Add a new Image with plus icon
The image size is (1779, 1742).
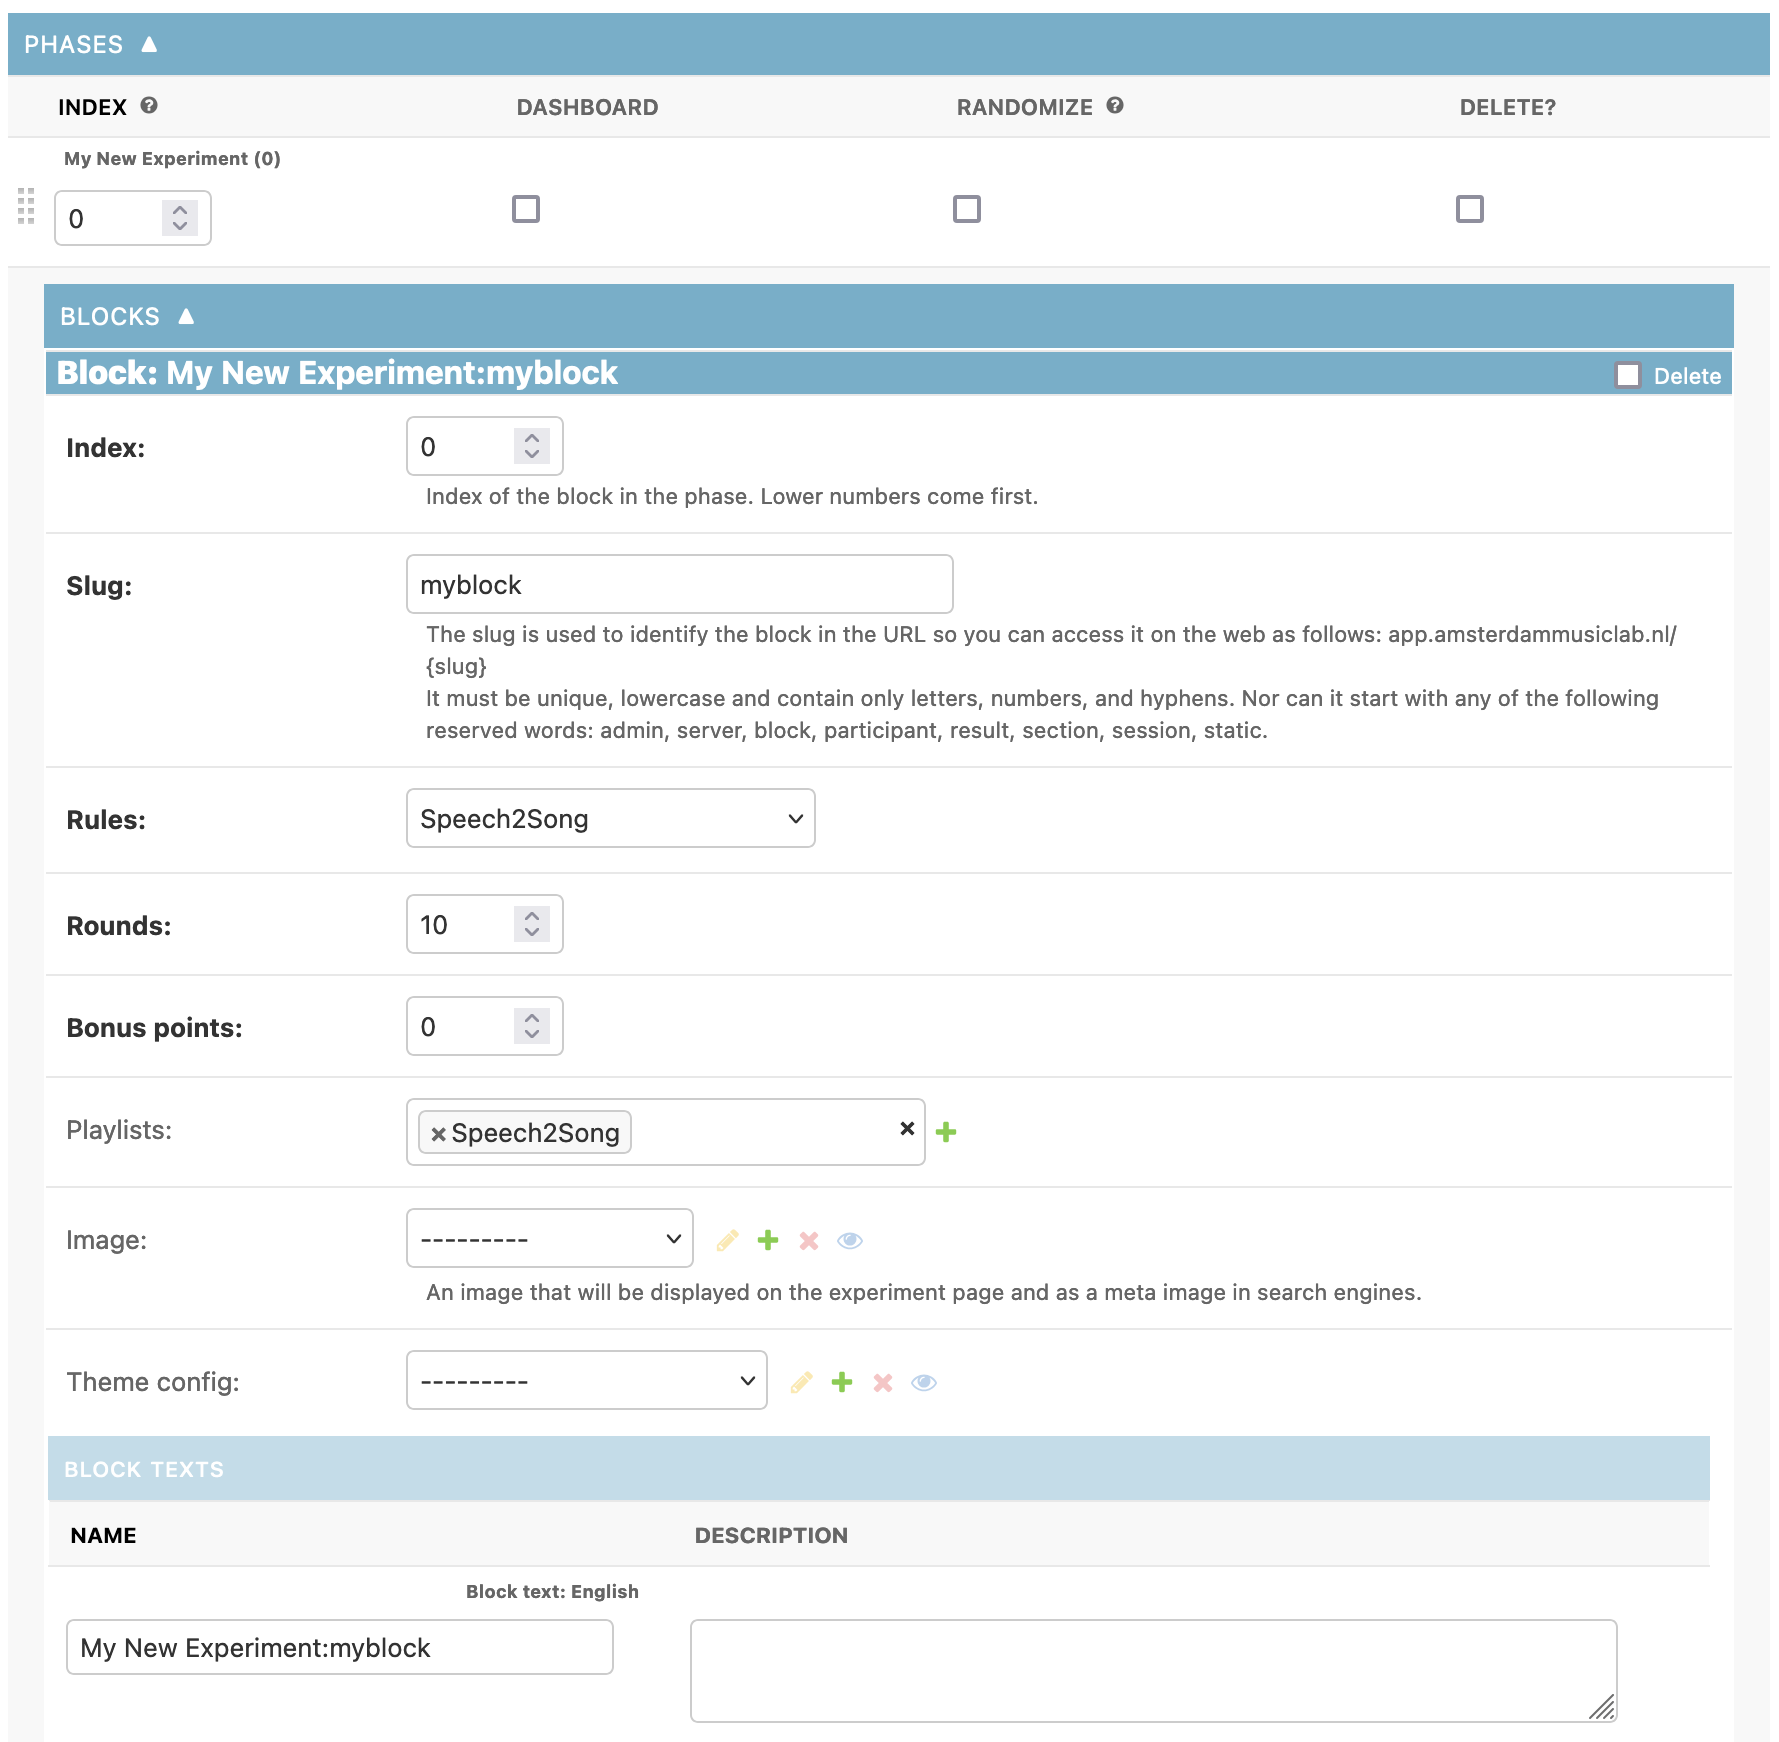(x=768, y=1240)
